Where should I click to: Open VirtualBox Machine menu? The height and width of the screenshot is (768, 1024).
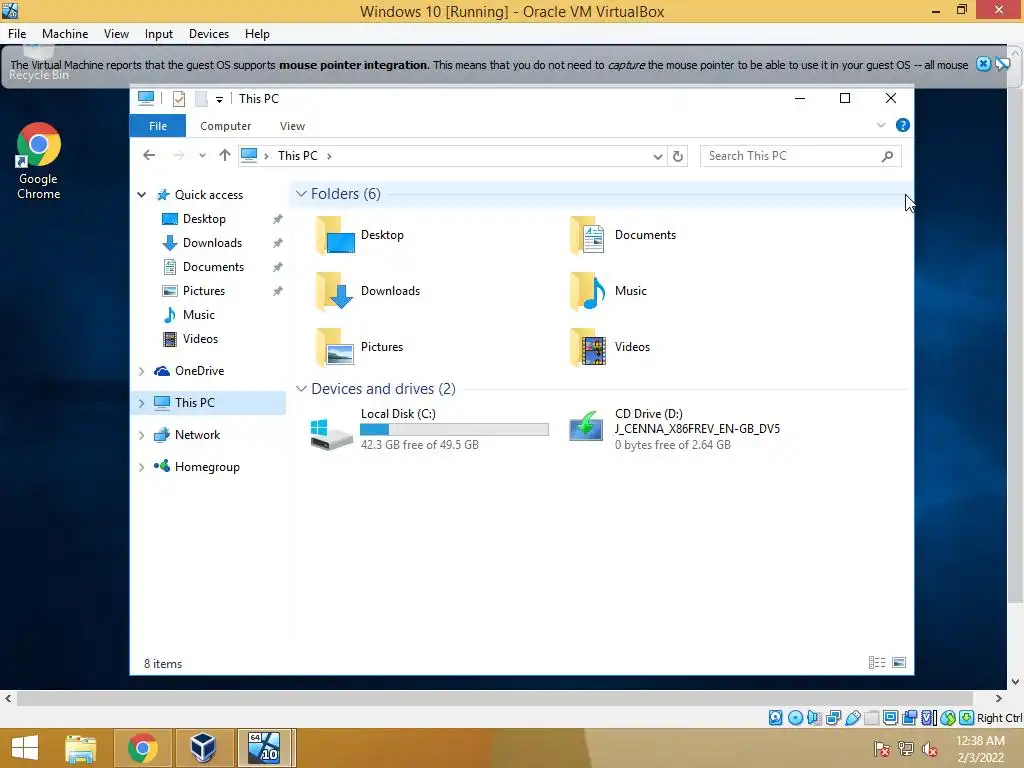(x=65, y=34)
